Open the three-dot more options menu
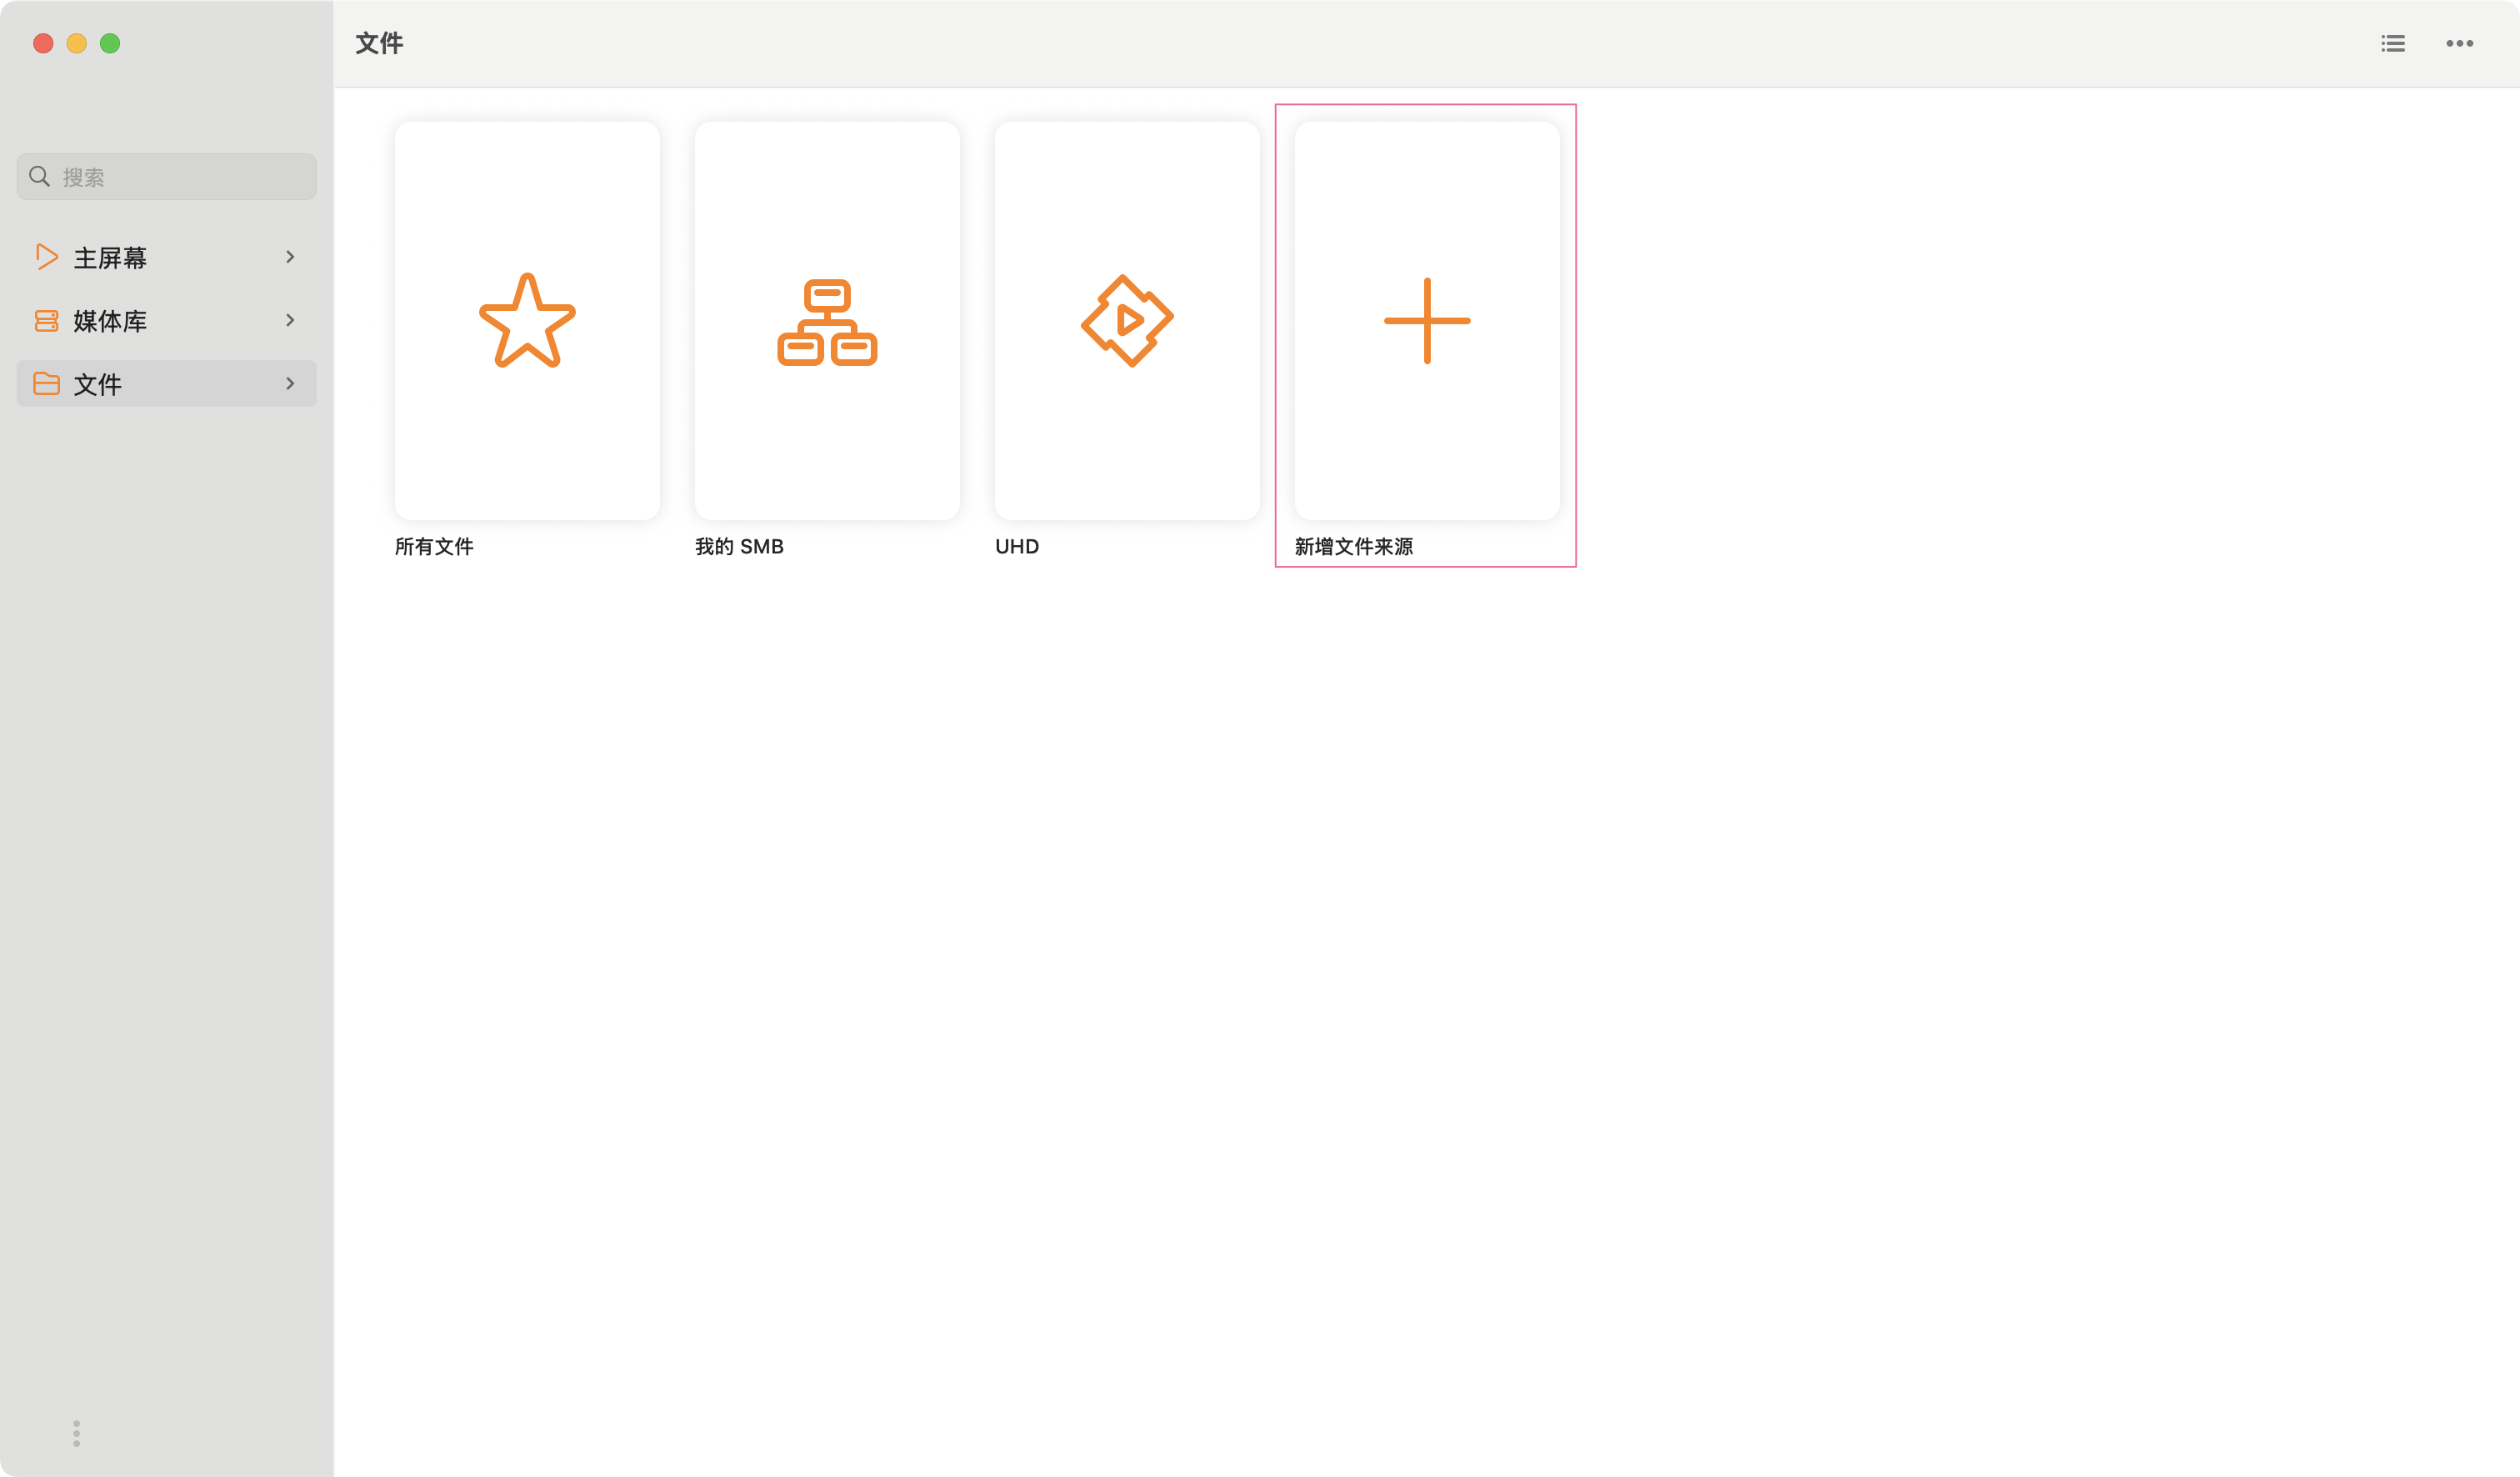Viewport: 2520px width, 1477px height. [x=2460, y=43]
